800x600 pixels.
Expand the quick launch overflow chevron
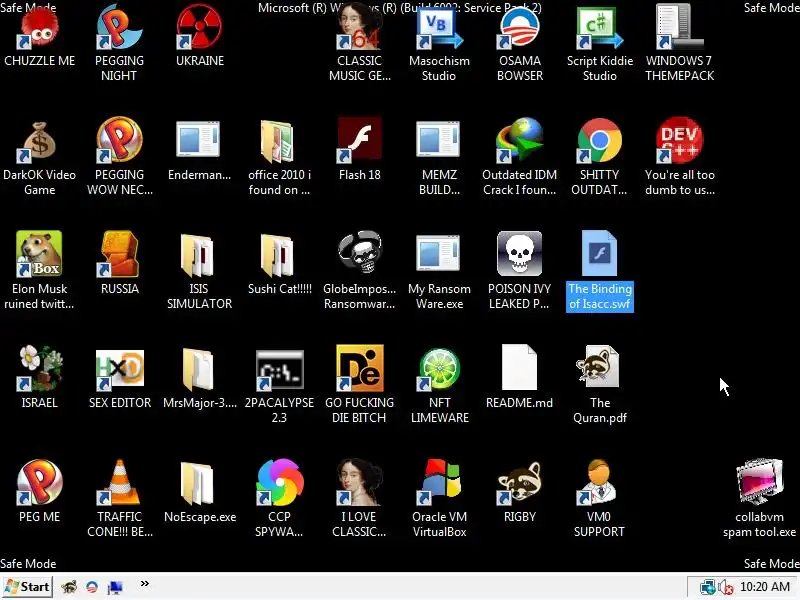click(x=145, y=584)
